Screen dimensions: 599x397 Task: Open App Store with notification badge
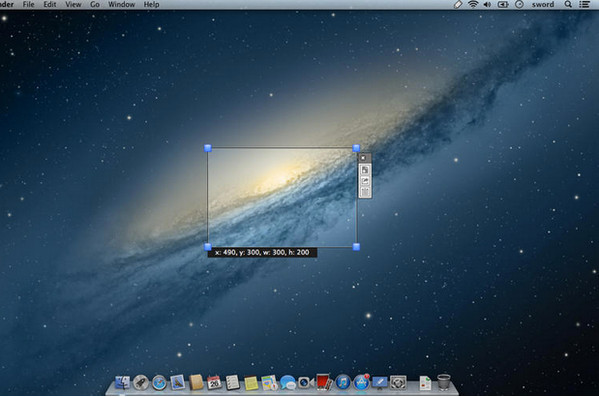pyautogui.click(x=361, y=382)
